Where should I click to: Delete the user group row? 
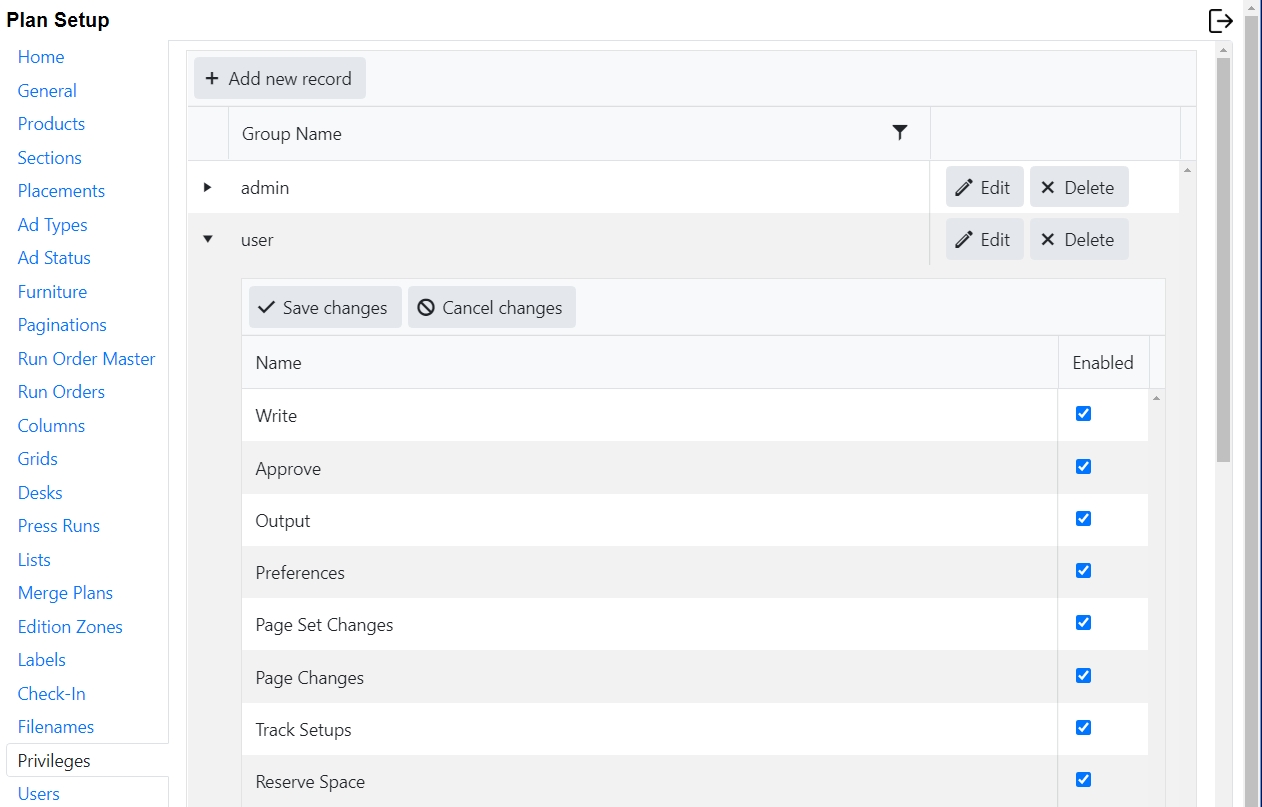1078,240
